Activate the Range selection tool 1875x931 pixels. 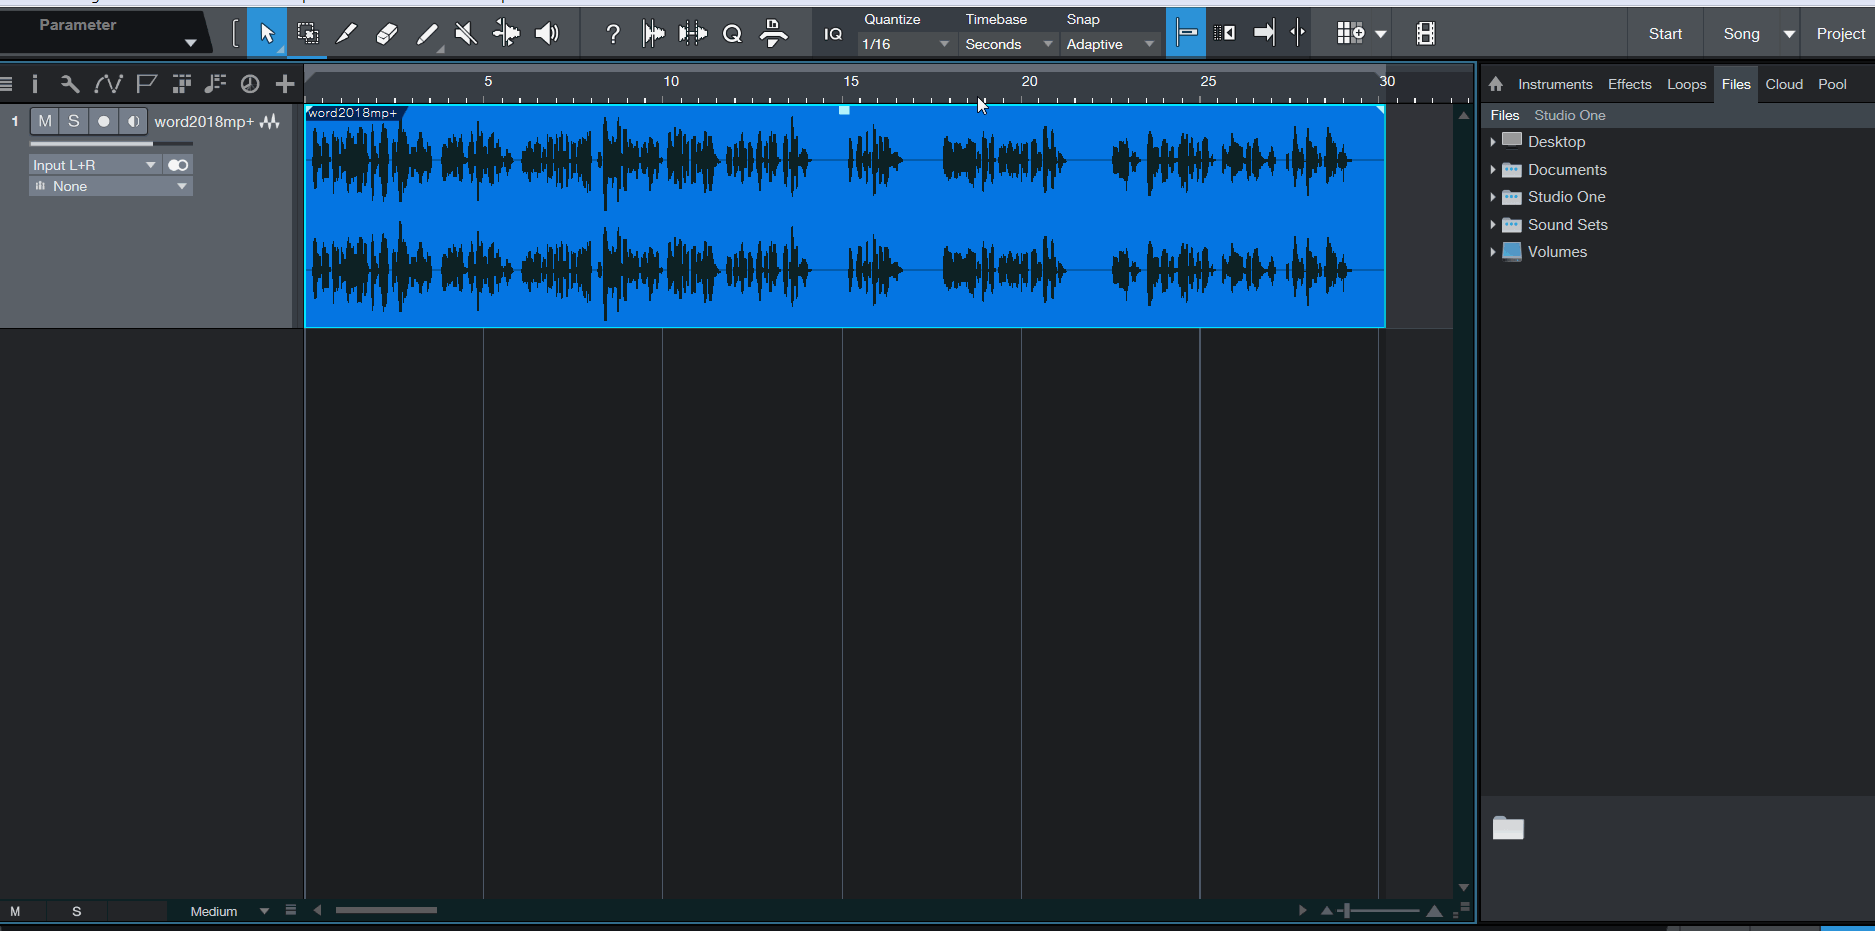tap(308, 34)
